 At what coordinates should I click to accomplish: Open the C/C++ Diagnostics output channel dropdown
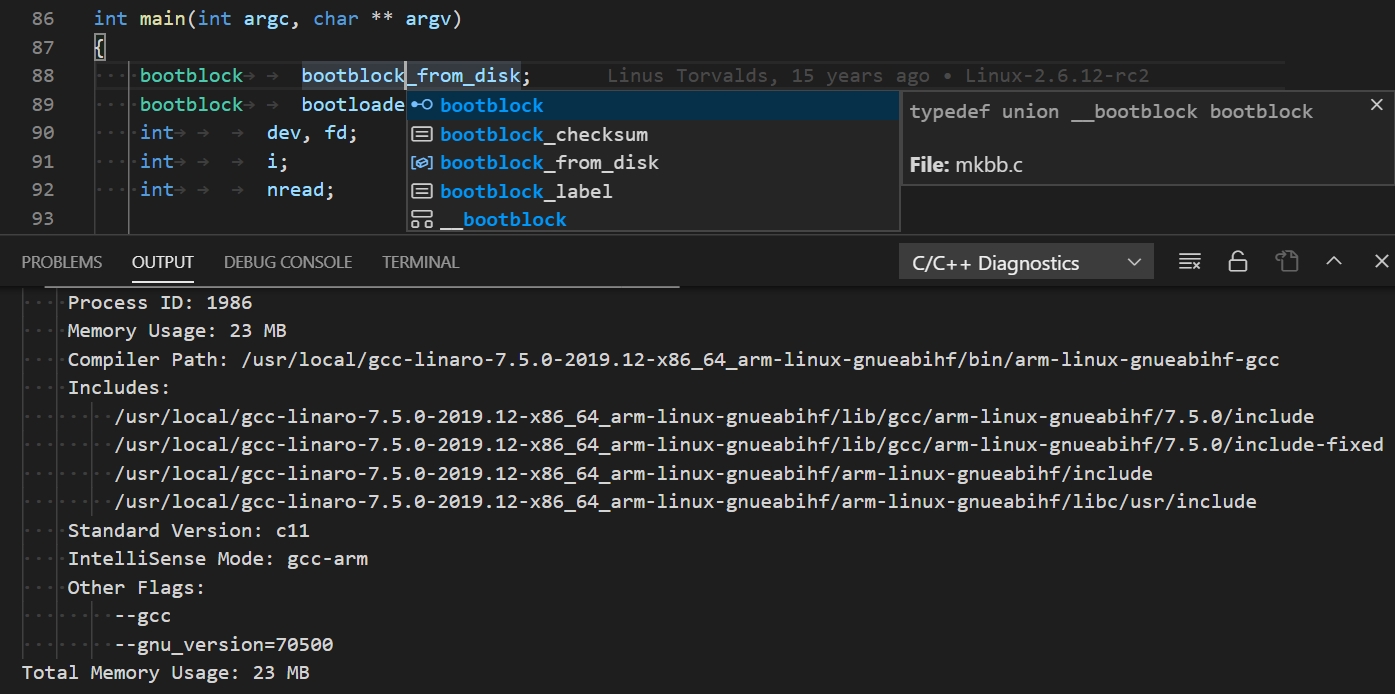pyautogui.click(x=1026, y=263)
